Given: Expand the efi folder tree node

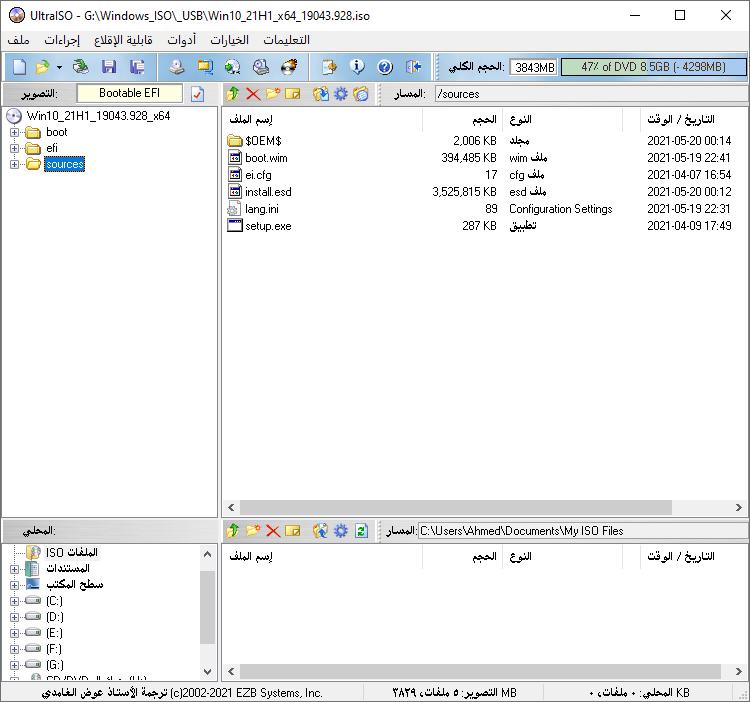Looking at the screenshot, I should [14, 148].
